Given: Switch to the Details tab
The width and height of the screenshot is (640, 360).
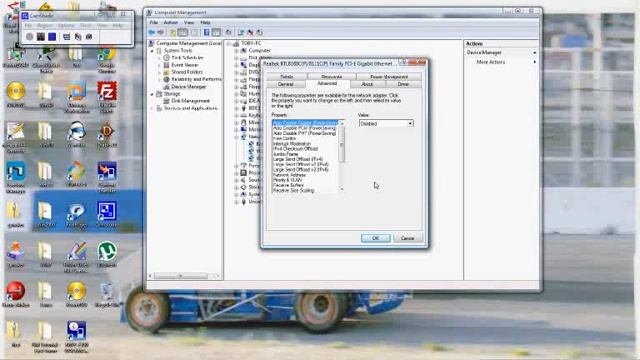Looking at the screenshot, I should (x=287, y=77).
